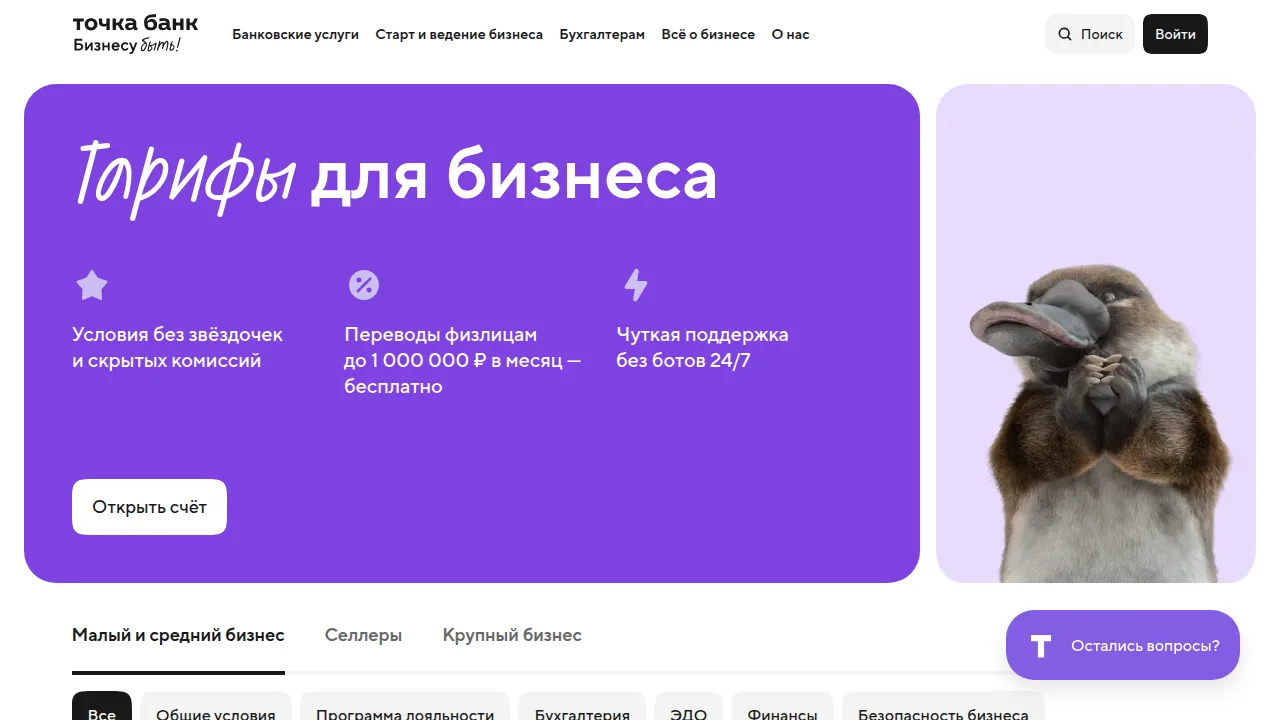1280x720 pixels.
Task: Click the text Условия без звёздочек и скрытых комиссий
Action: (x=177, y=347)
